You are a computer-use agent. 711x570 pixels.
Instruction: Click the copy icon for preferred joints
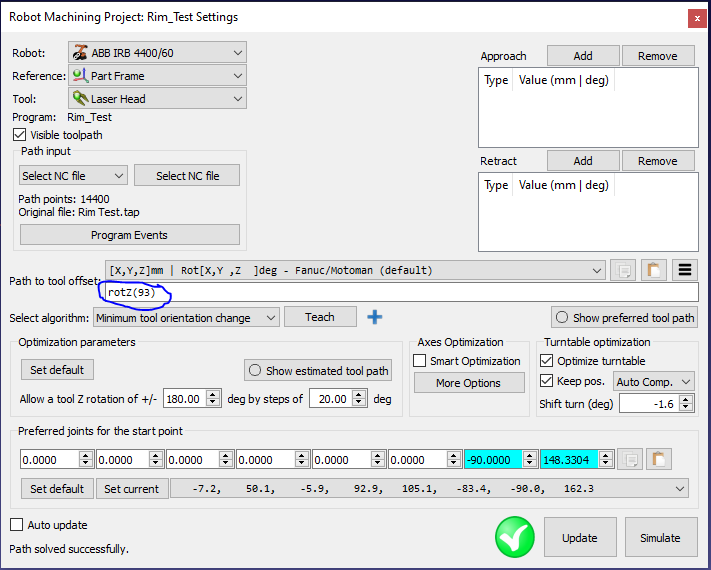coord(630,459)
